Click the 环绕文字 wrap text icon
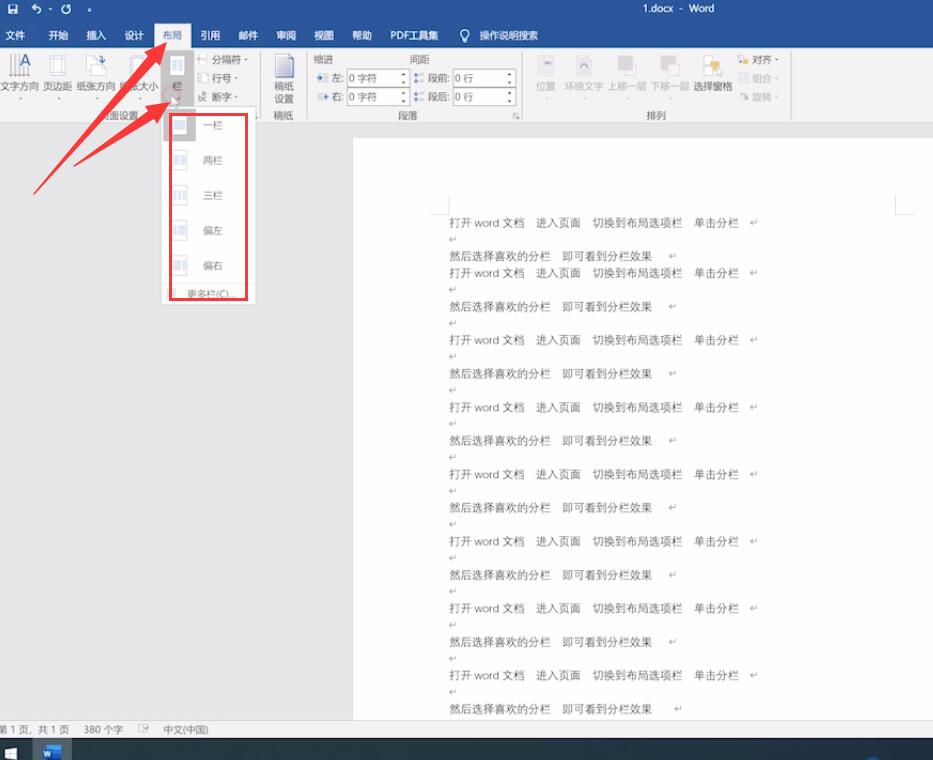This screenshot has height=760, width=933. pyautogui.click(x=584, y=74)
